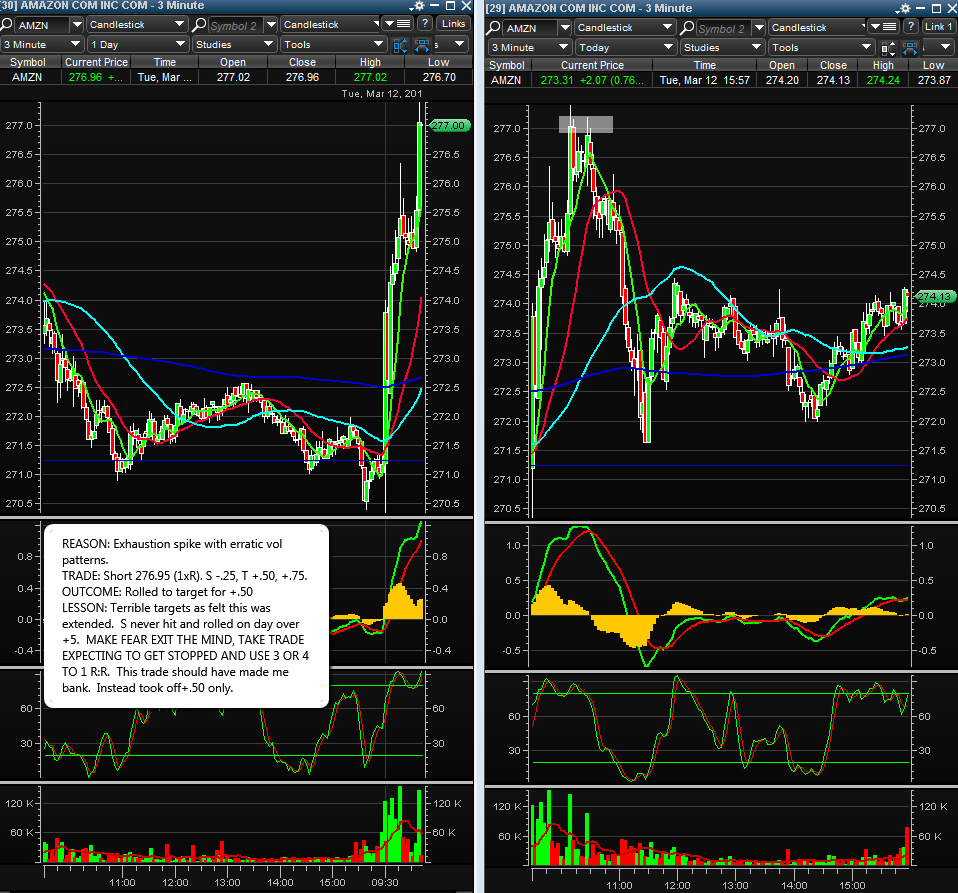The image size is (958, 893).
Task: Expand Symbol 2 dropdown arrow in window [30]
Action: (x=271, y=24)
